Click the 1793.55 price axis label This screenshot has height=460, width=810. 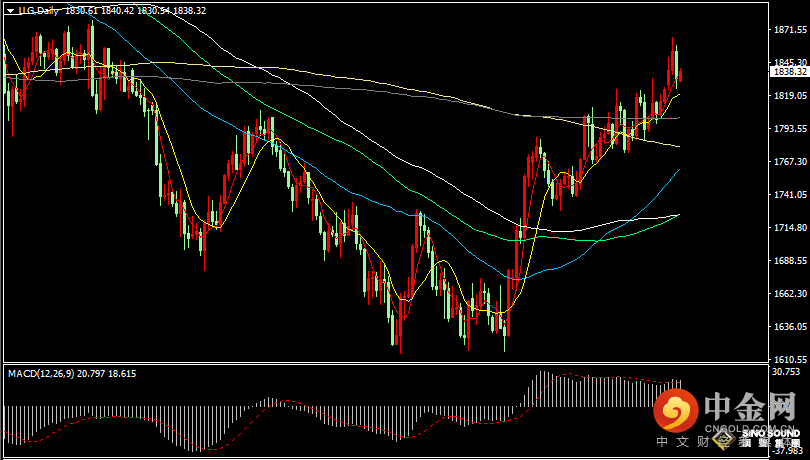point(789,129)
